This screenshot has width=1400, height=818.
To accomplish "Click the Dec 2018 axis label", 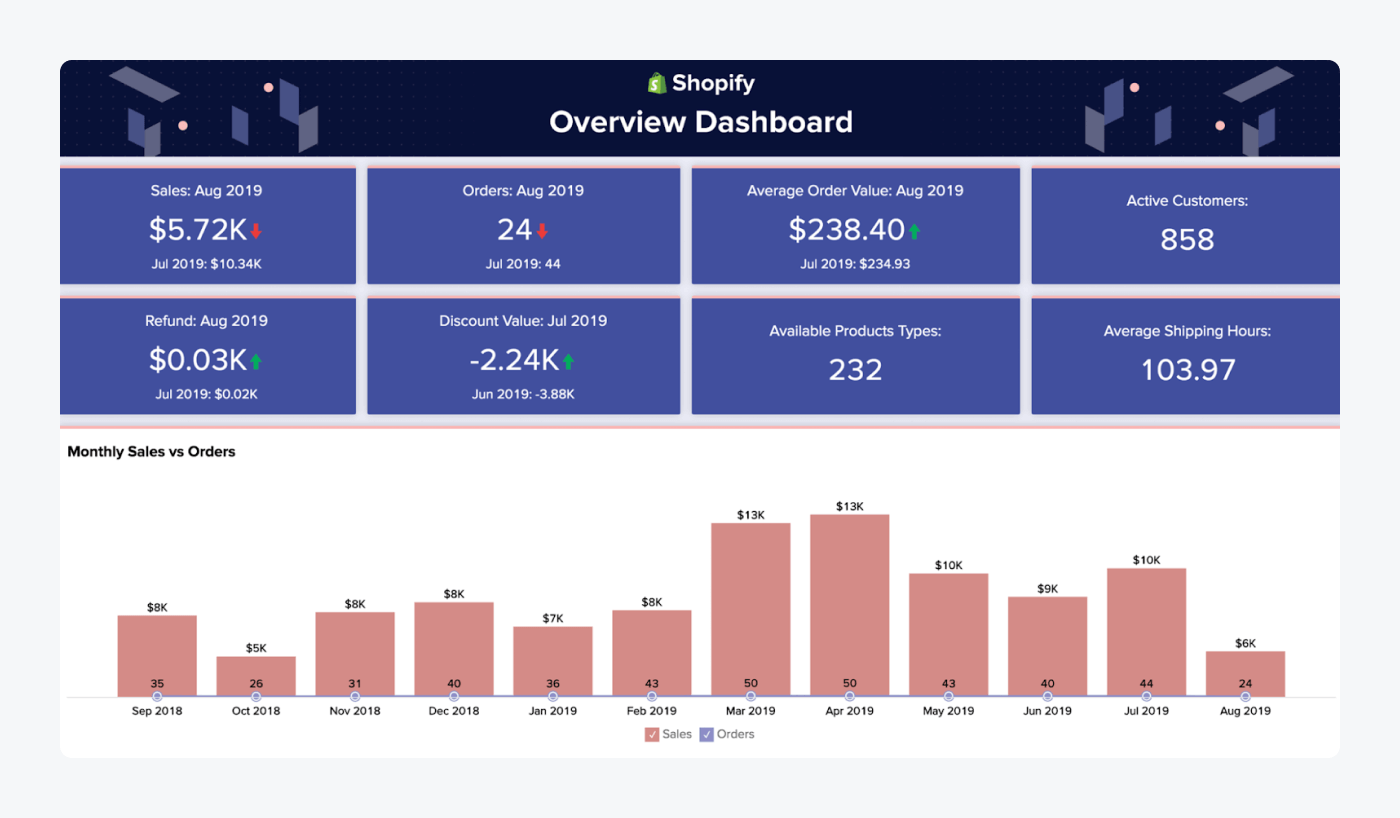I will [454, 711].
